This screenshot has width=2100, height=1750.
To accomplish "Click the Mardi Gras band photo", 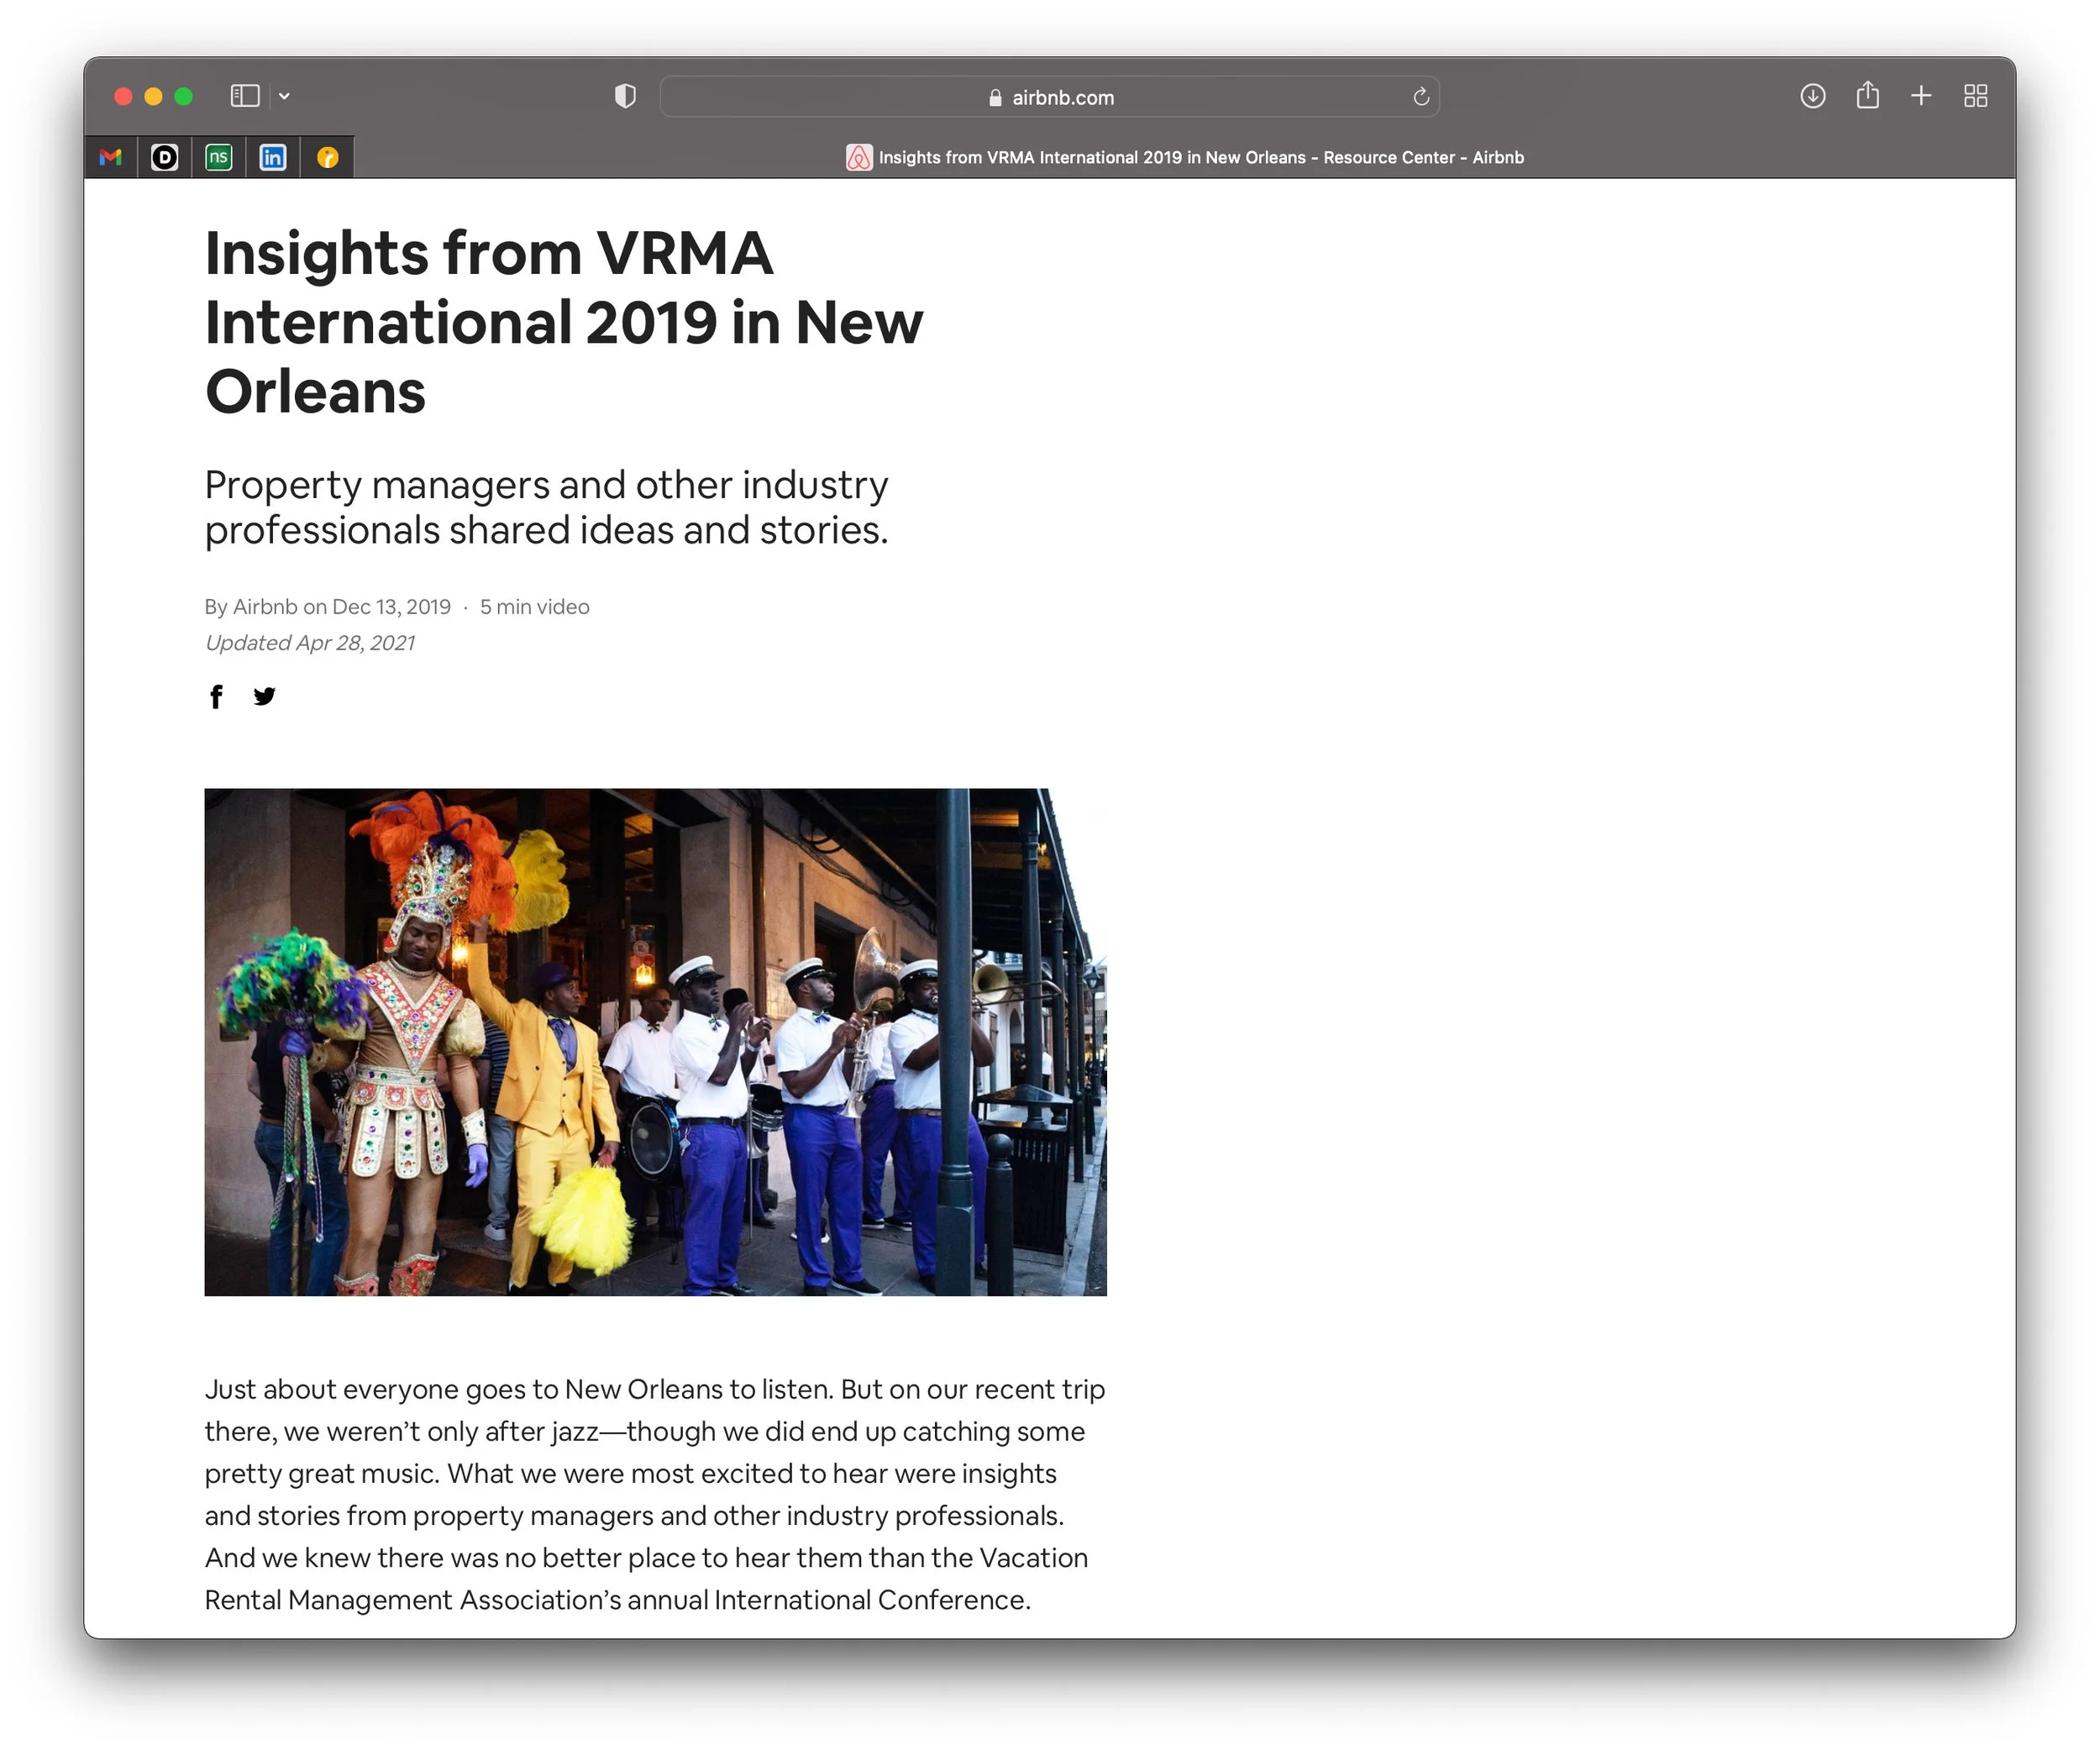I will (x=655, y=1041).
